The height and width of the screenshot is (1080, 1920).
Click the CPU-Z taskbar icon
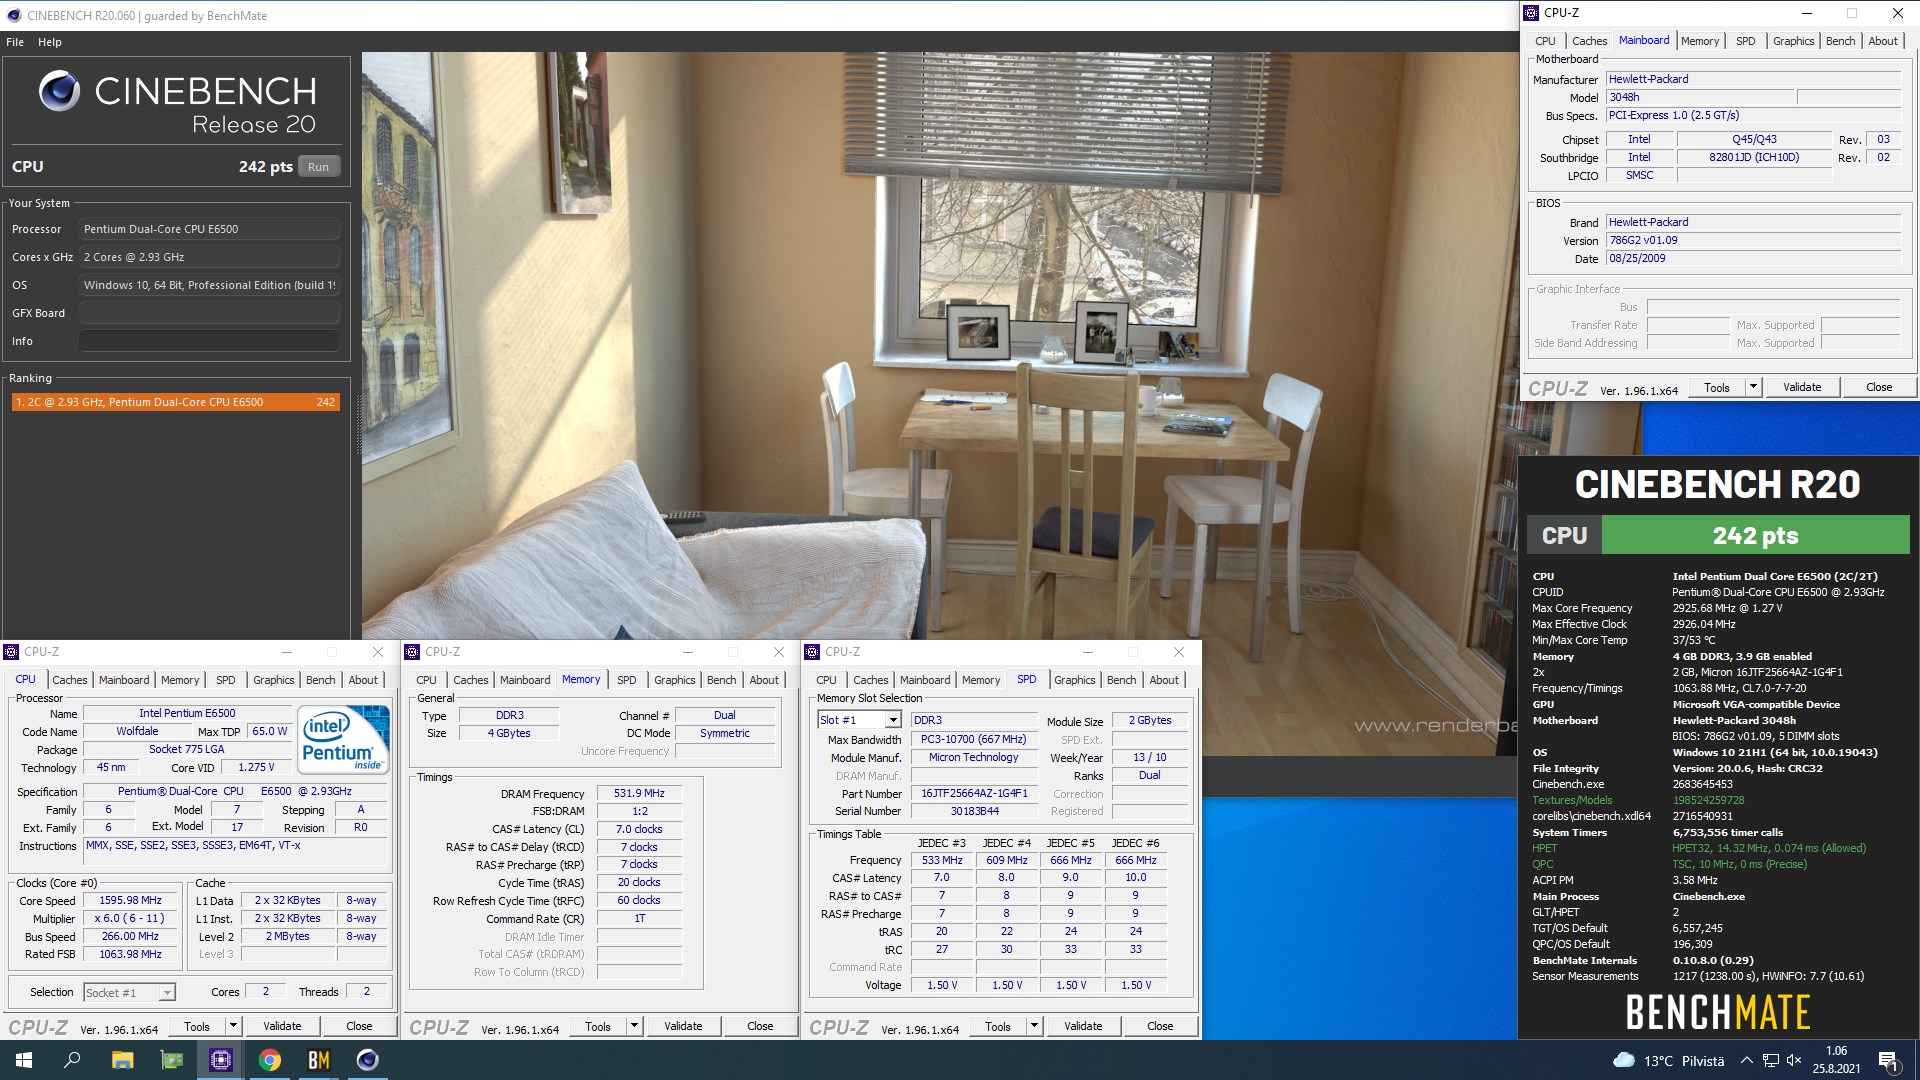[221, 1060]
